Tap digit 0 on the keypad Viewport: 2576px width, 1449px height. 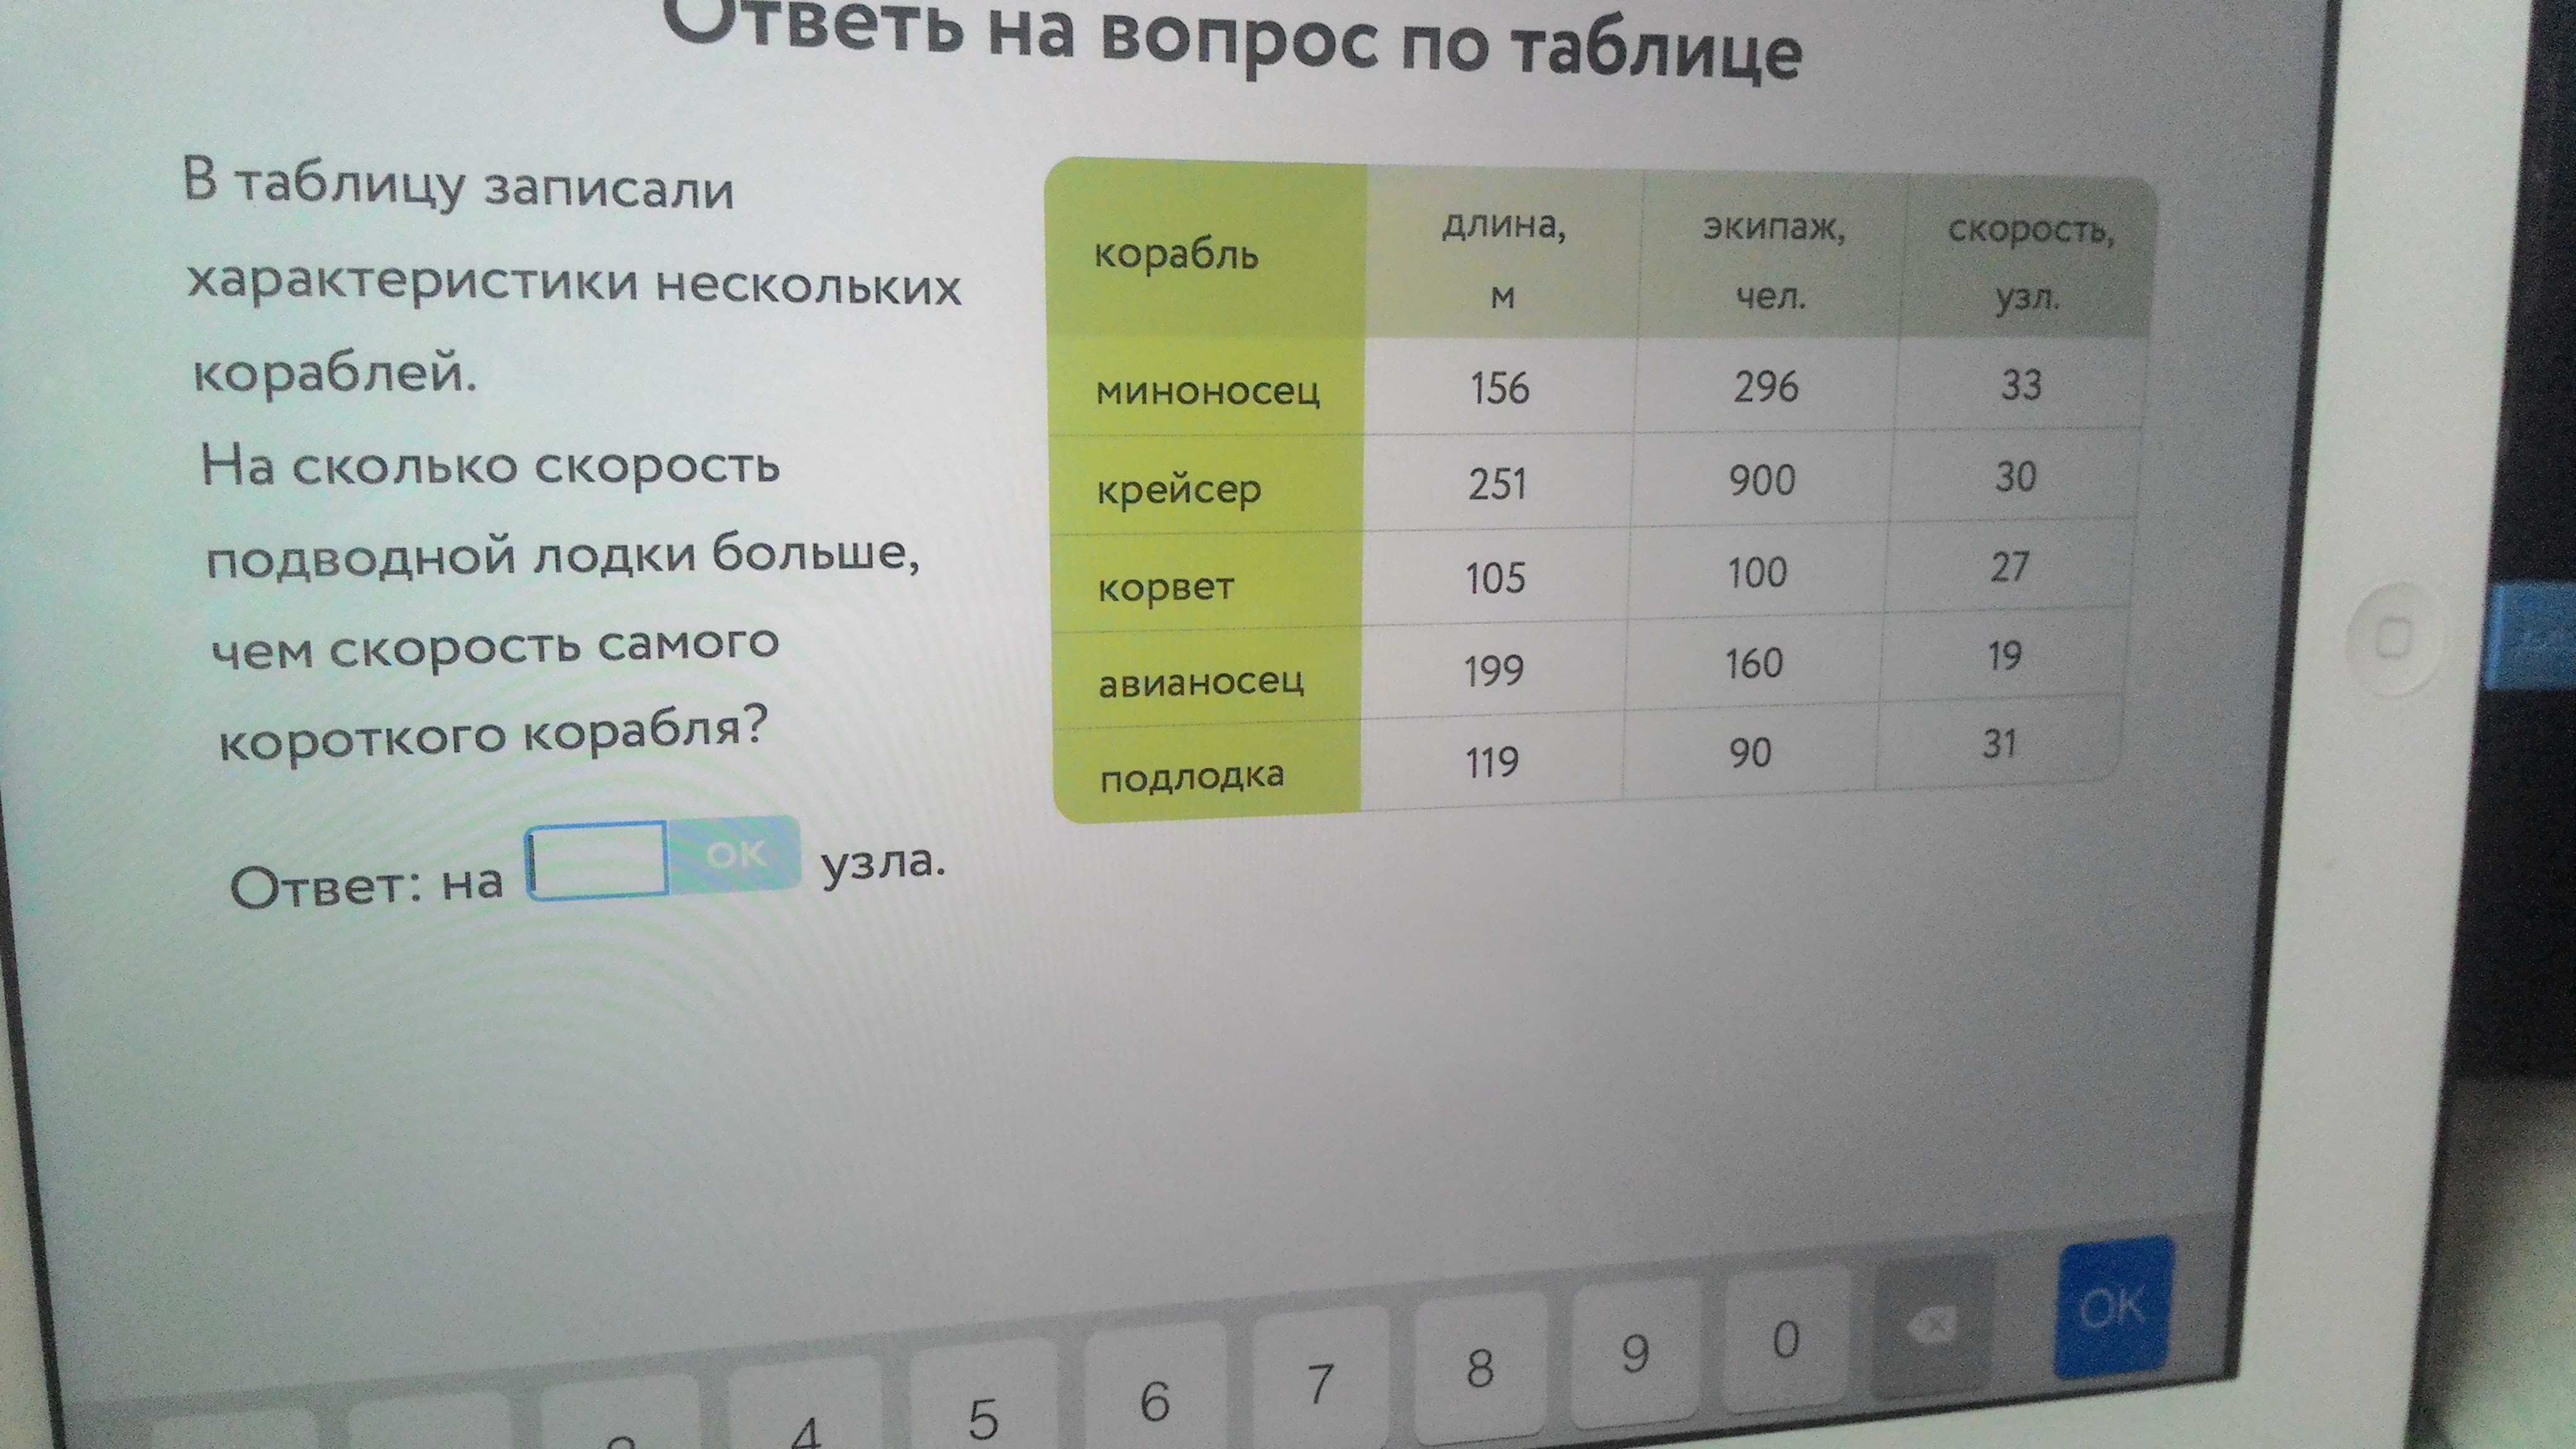(x=1786, y=1338)
